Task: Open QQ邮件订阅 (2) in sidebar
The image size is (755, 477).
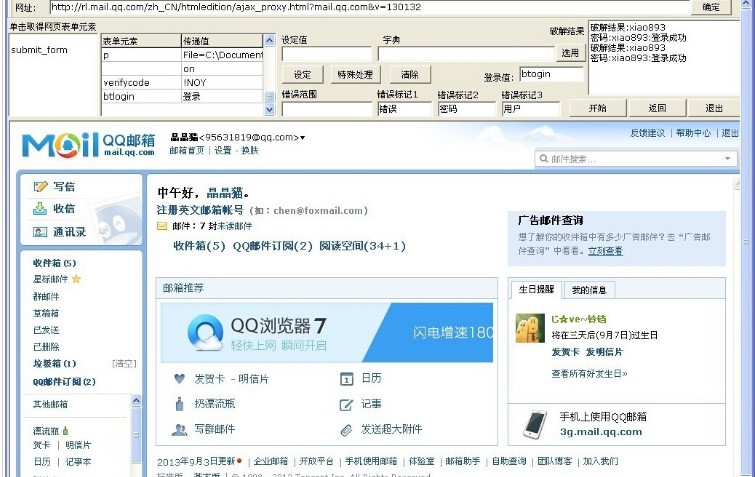Action: (x=64, y=382)
